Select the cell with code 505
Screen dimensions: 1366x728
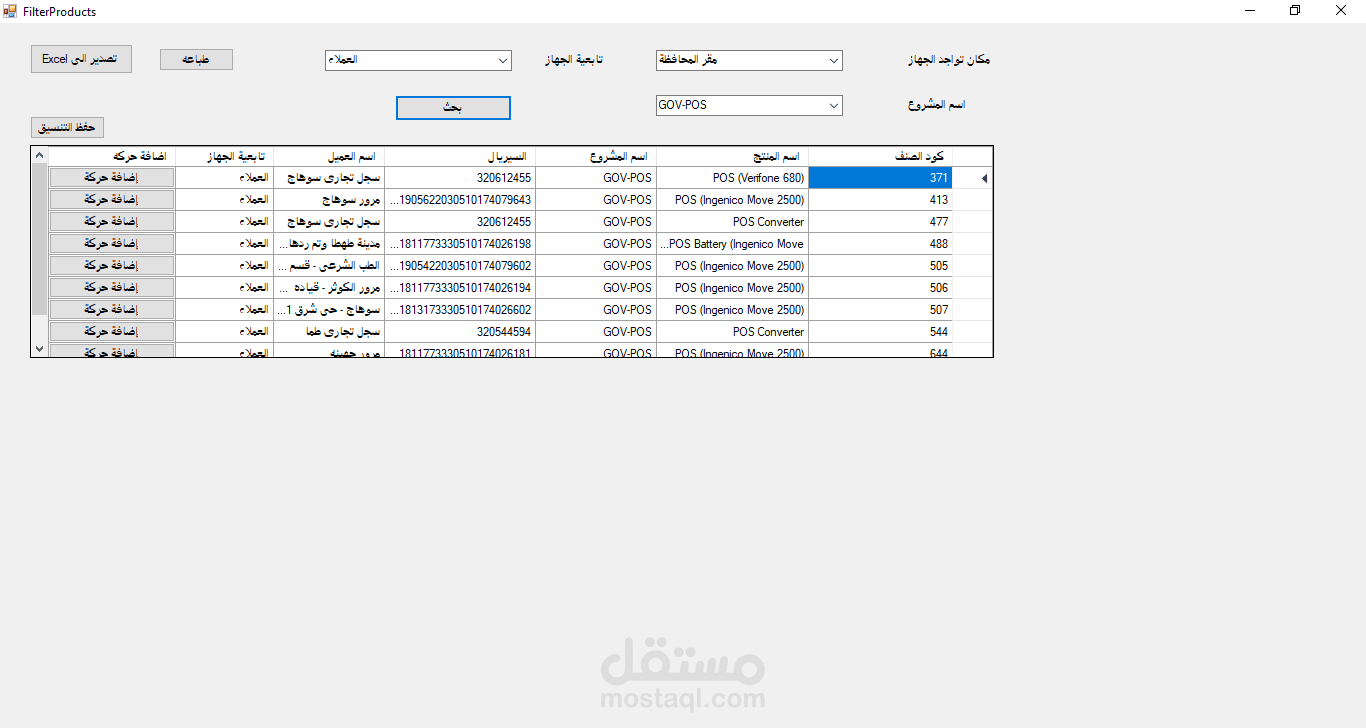tap(880, 266)
